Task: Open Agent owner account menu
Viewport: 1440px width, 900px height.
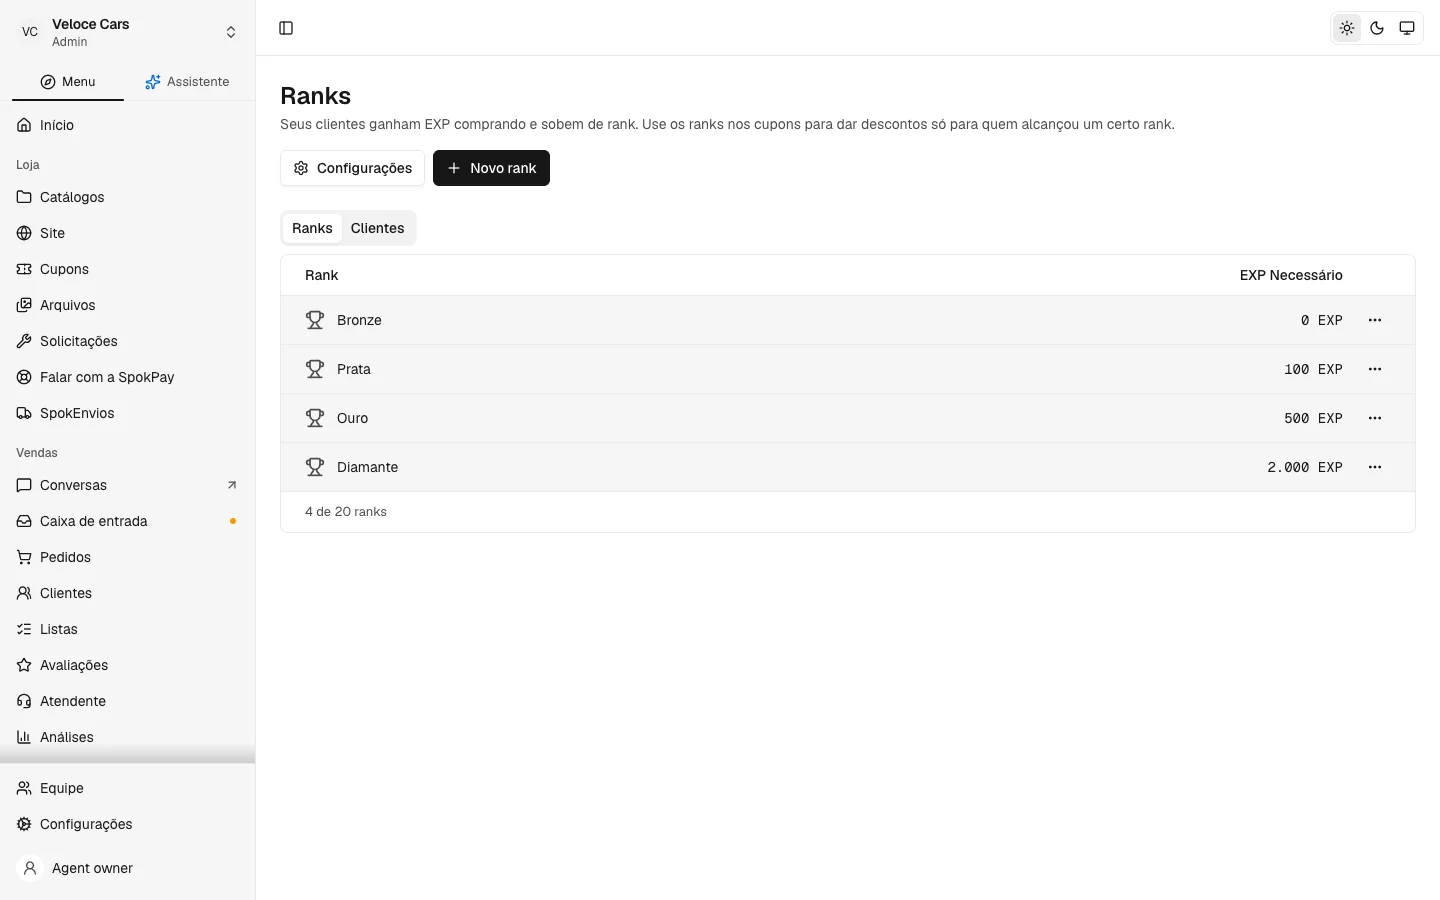Action: click(128, 868)
